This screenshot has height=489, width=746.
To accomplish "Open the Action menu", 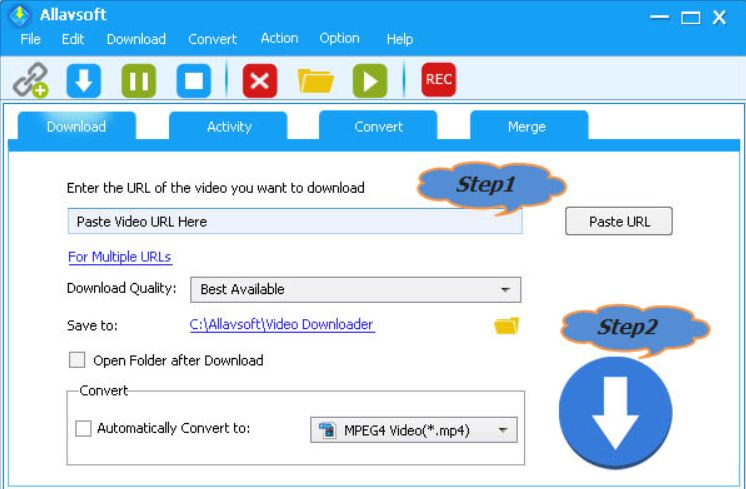I will (279, 38).
